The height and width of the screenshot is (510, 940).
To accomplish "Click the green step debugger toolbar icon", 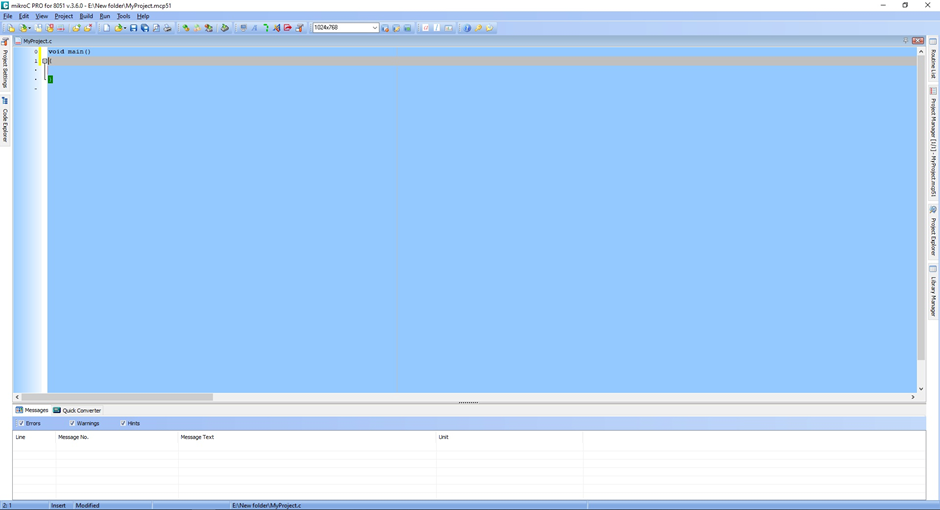I will click(x=266, y=28).
